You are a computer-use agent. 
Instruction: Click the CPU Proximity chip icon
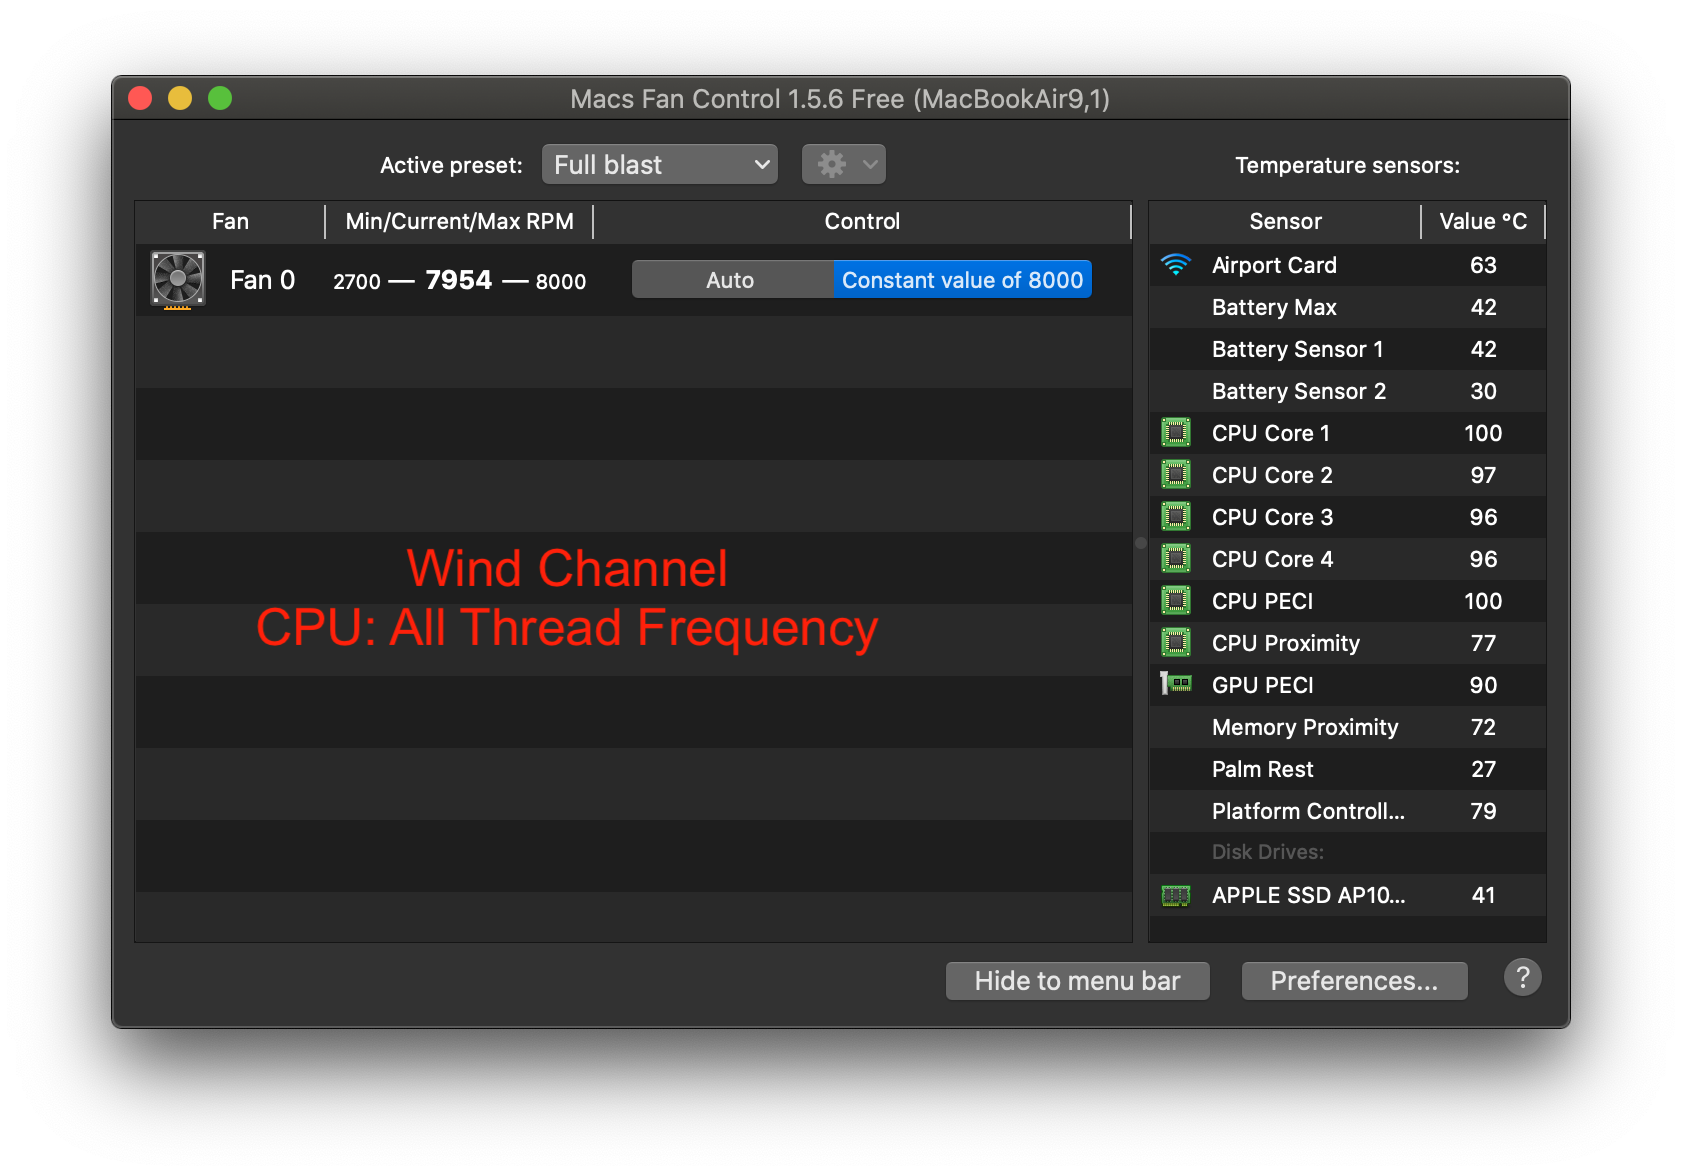(1176, 643)
